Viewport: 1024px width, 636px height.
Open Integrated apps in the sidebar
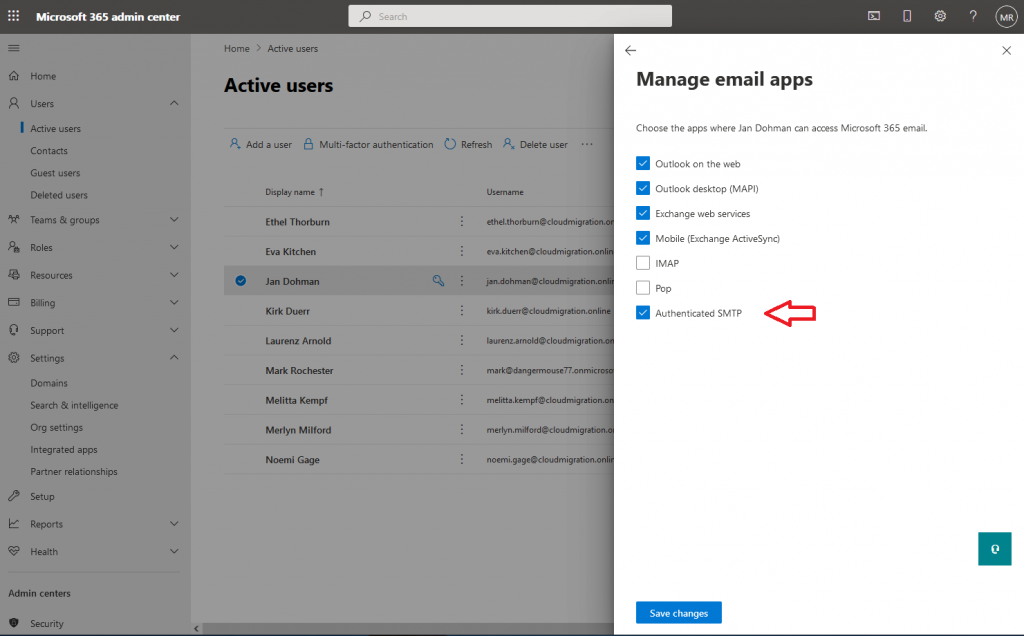point(64,450)
